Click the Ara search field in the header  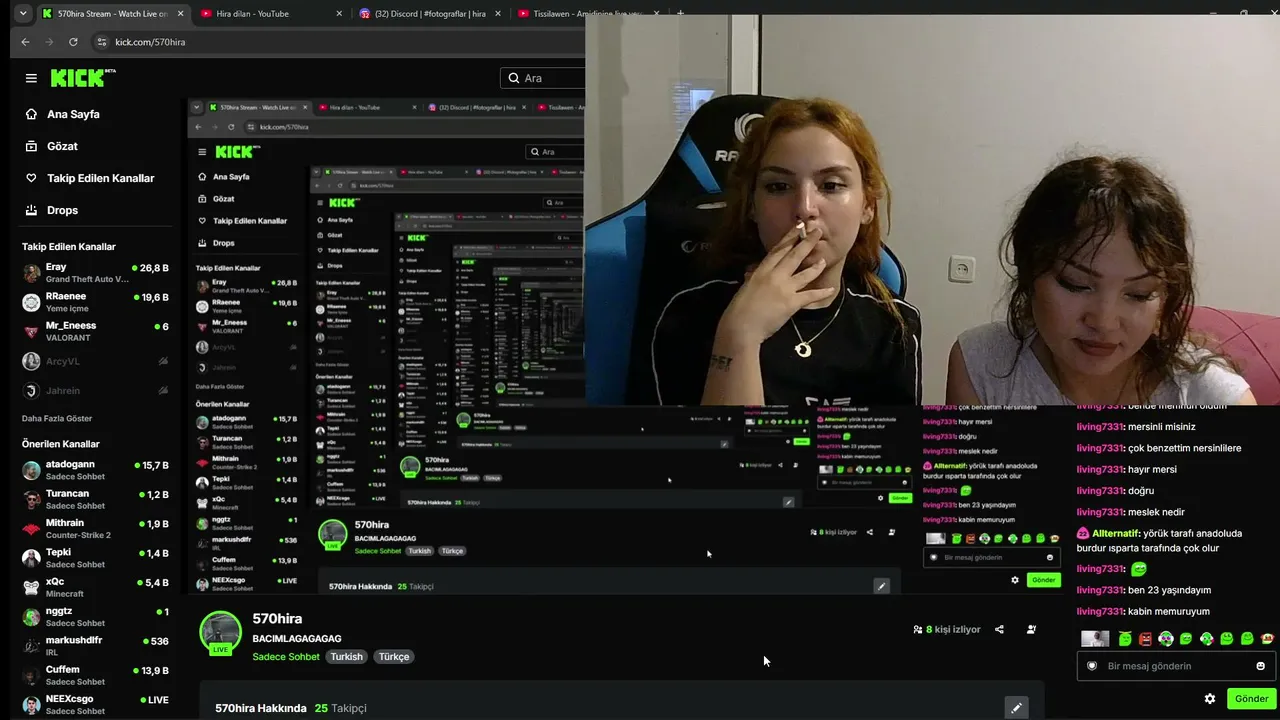click(543, 78)
